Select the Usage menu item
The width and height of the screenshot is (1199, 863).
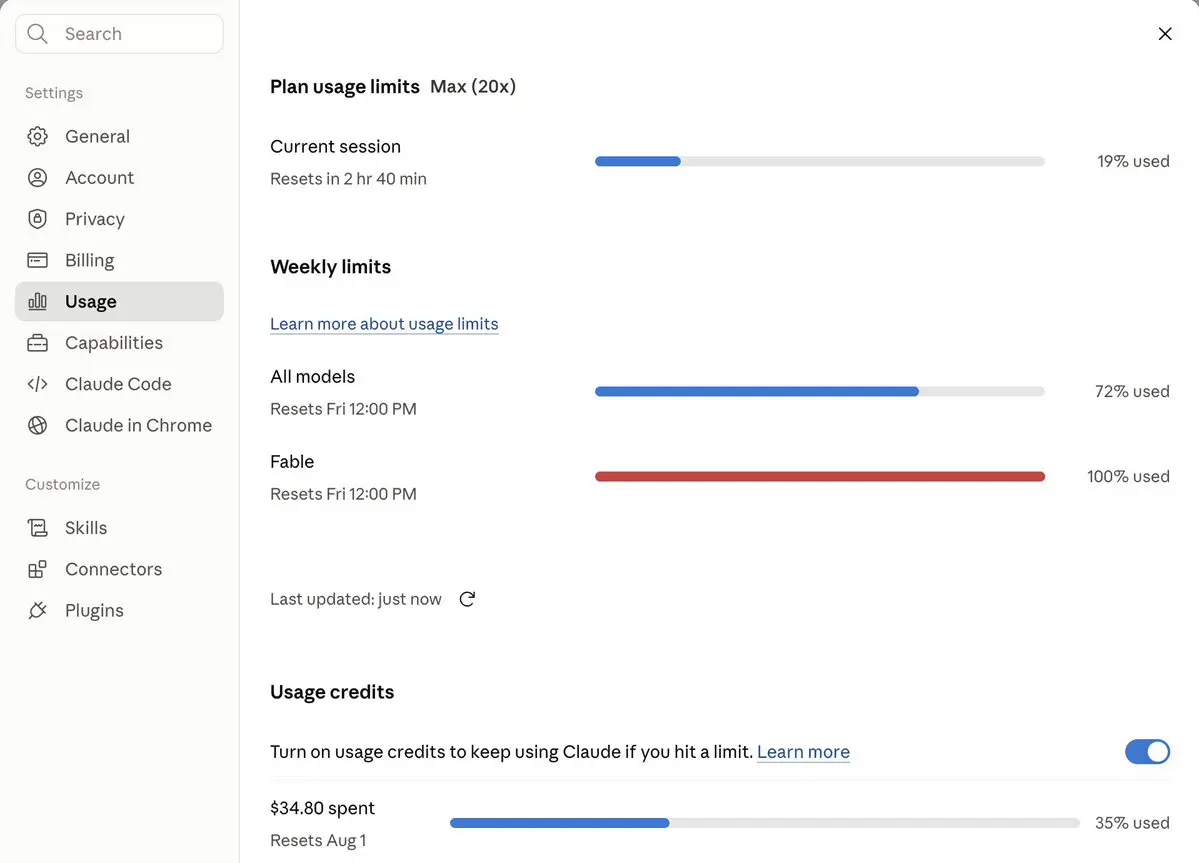click(119, 301)
